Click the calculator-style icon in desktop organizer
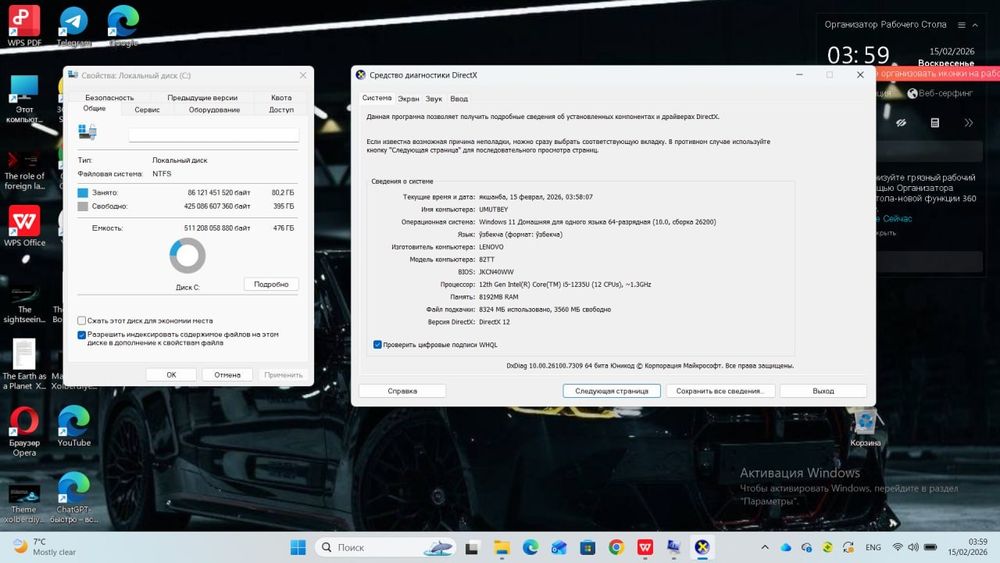 pyautogui.click(x=934, y=122)
